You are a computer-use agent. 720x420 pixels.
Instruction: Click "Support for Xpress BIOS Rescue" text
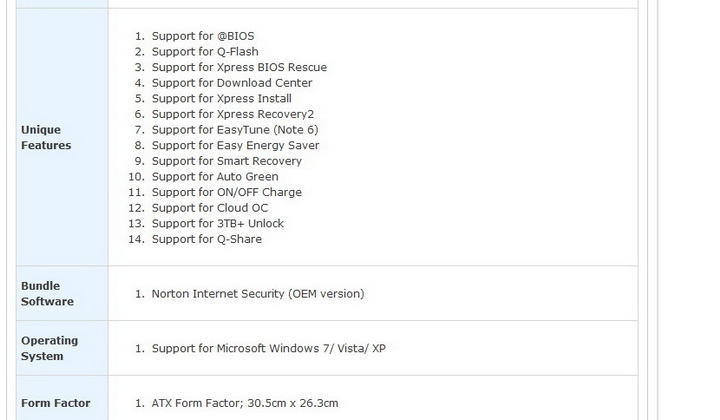click(239, 67)
